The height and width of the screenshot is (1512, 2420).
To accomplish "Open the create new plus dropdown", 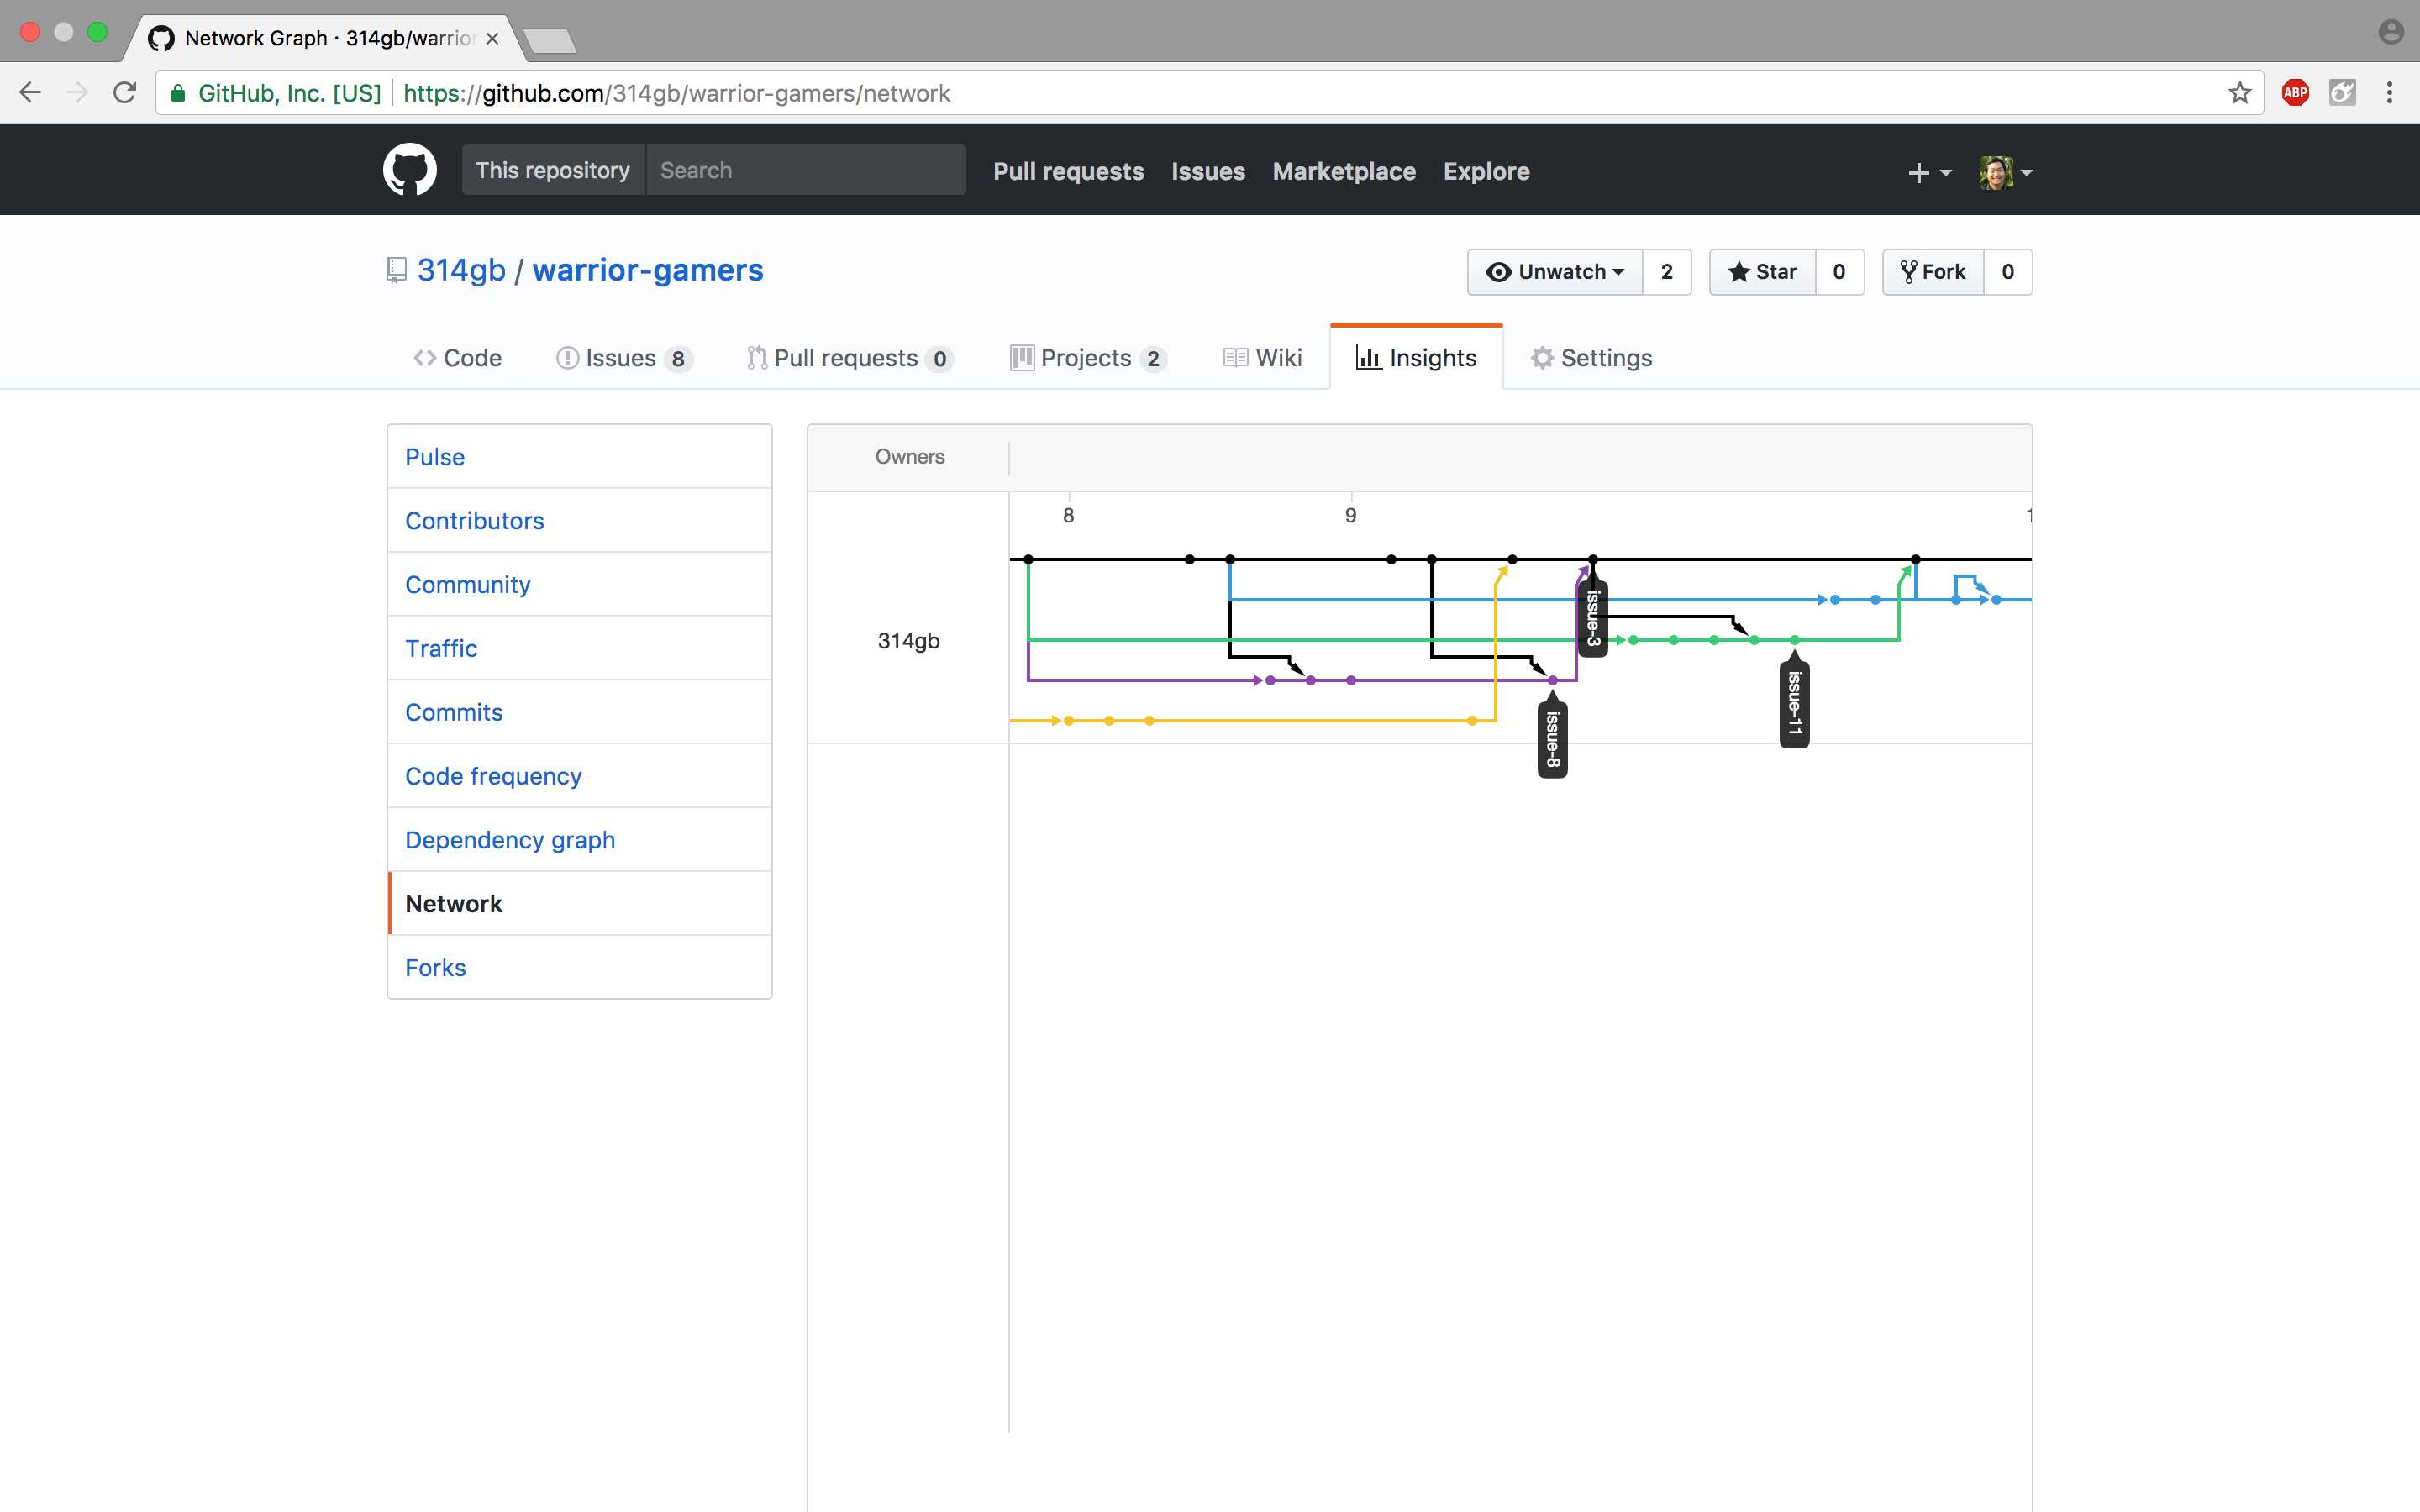I will (1929, 172).
